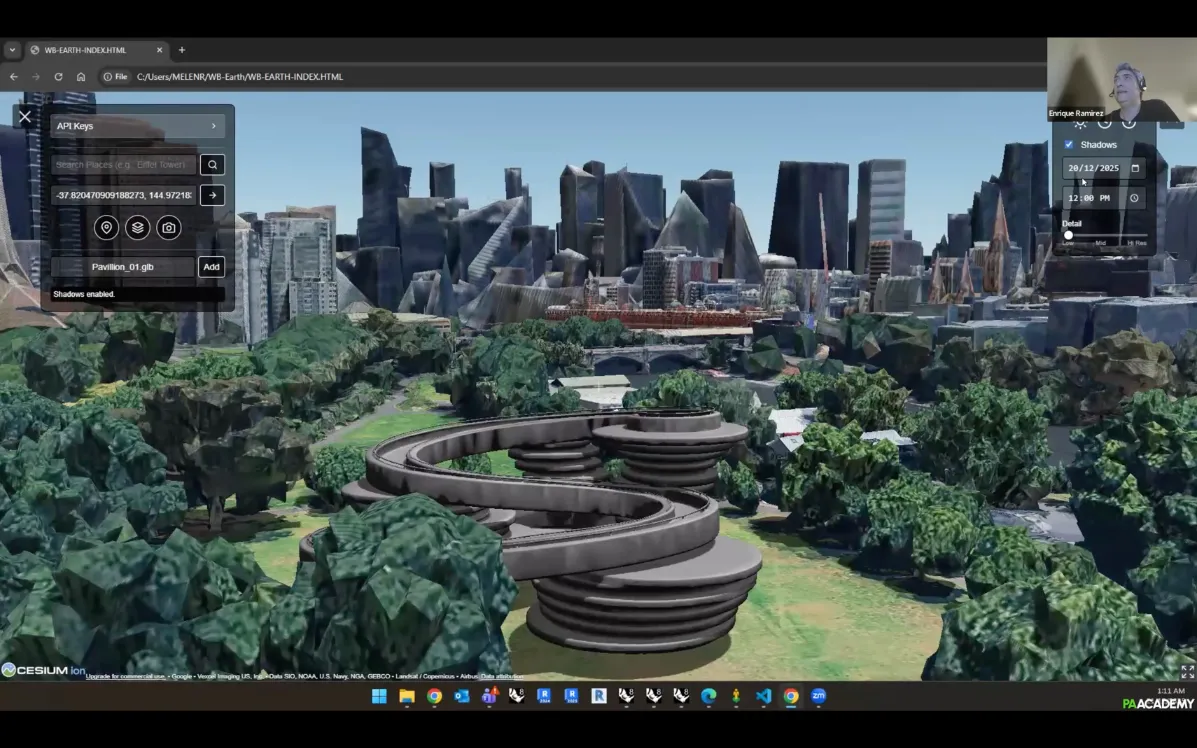Screen dimensions: 1197x748
Task: Click the go-to-coordinates arrow button
Action: click(x=212, y=195)
